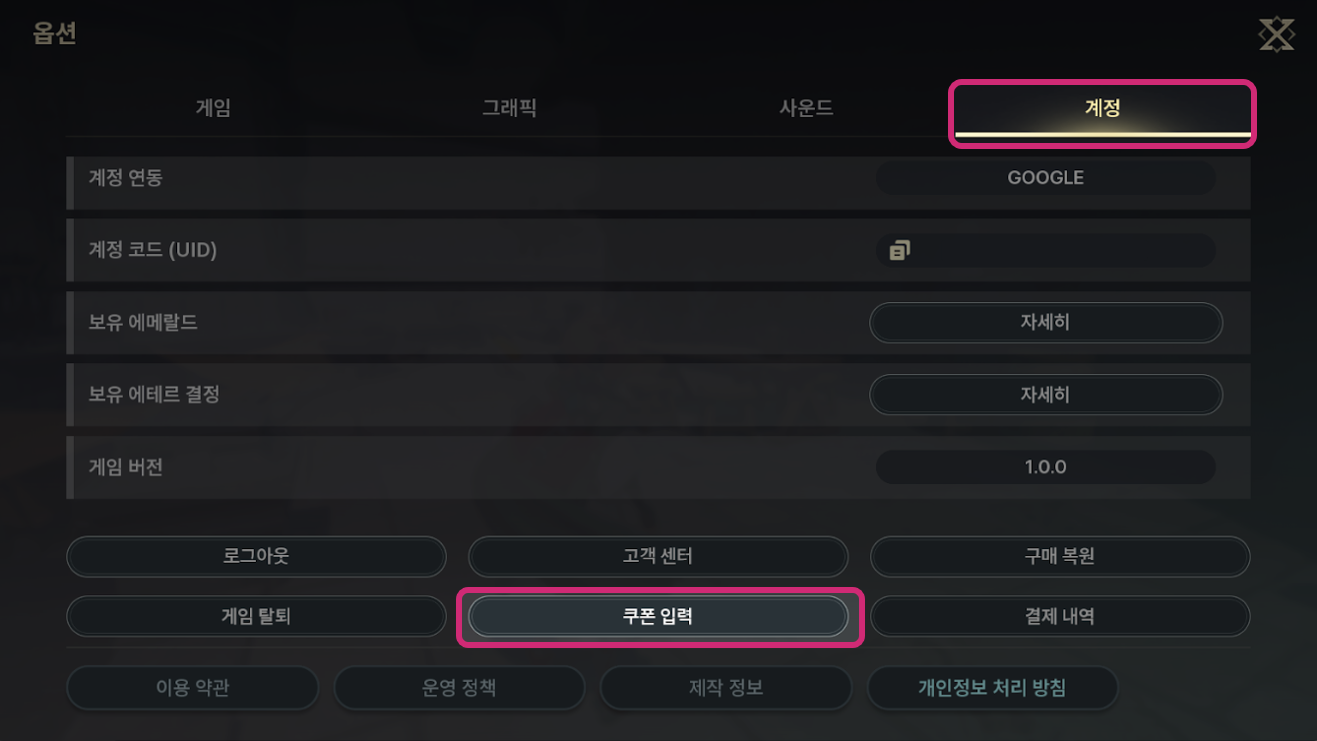Viewport: 1317px width, 741px height.
Task: Open 제작 정보 credits
Action: point(725,688)
